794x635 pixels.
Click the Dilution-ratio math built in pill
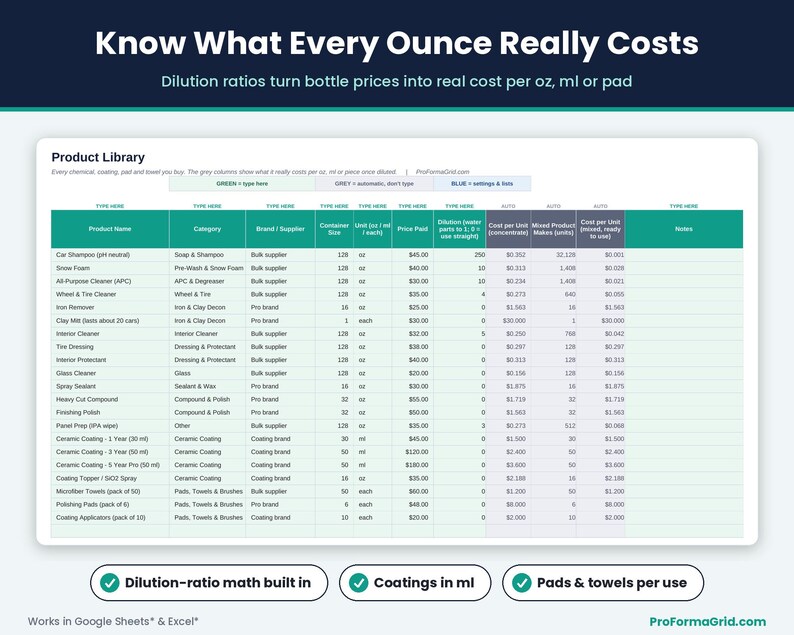coord(209,583)
